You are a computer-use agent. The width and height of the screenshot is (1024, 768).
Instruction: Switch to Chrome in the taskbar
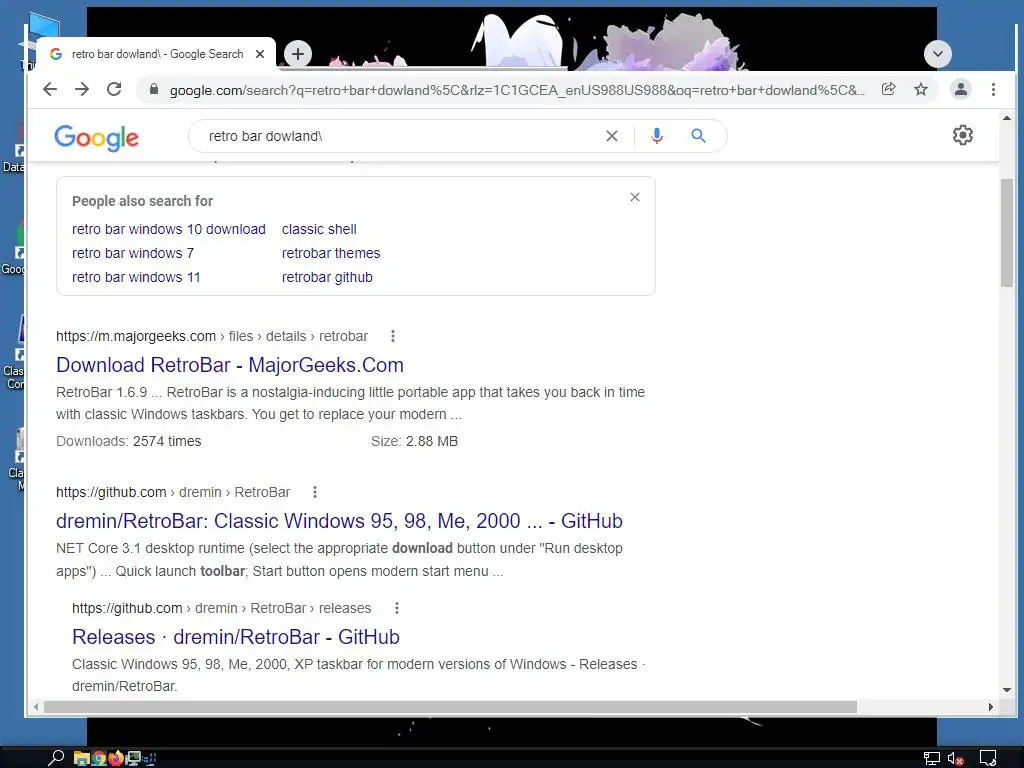(99, 758)
